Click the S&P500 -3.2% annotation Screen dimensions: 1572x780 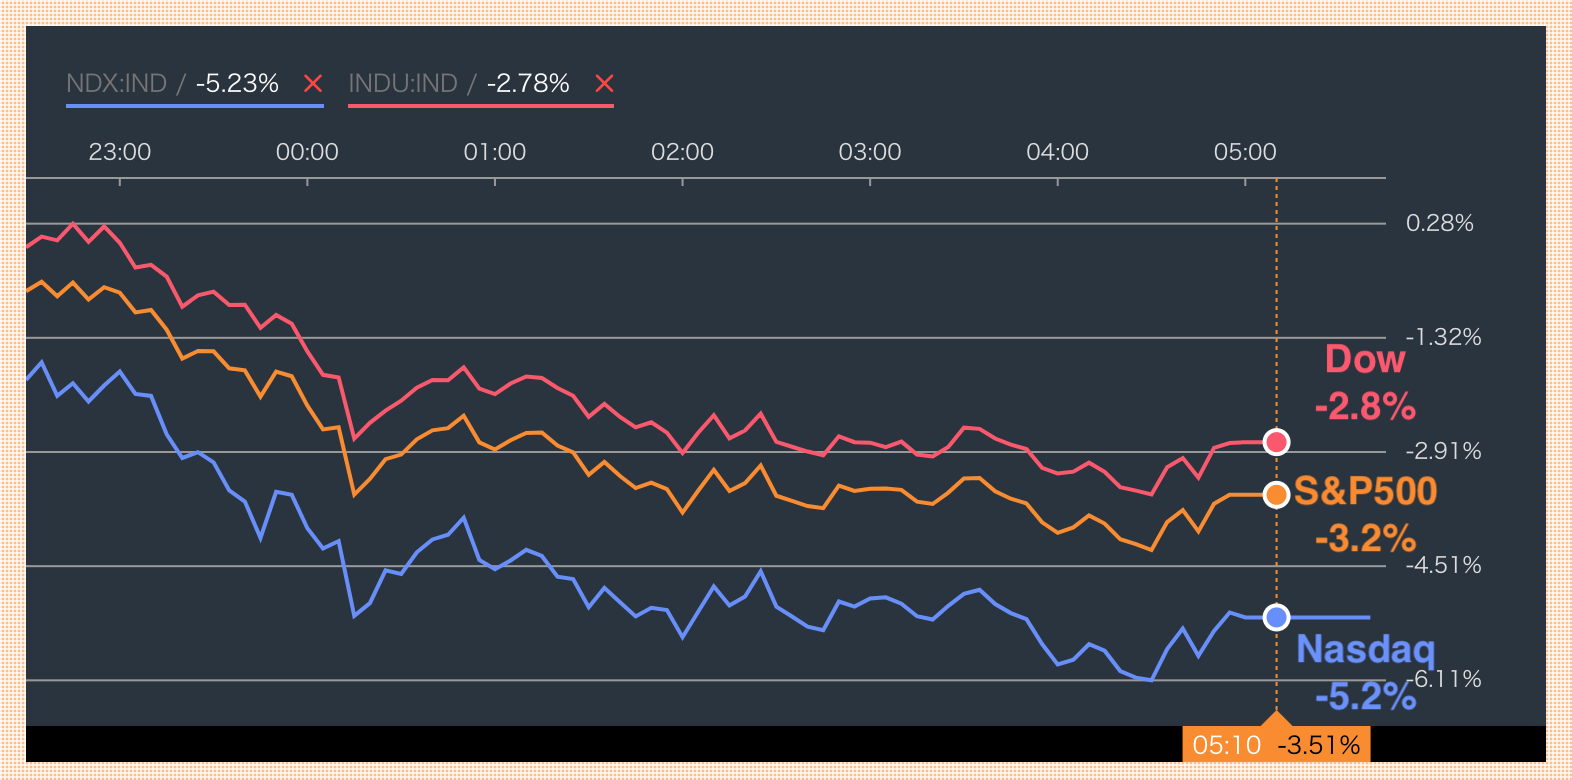[1366, 514]
